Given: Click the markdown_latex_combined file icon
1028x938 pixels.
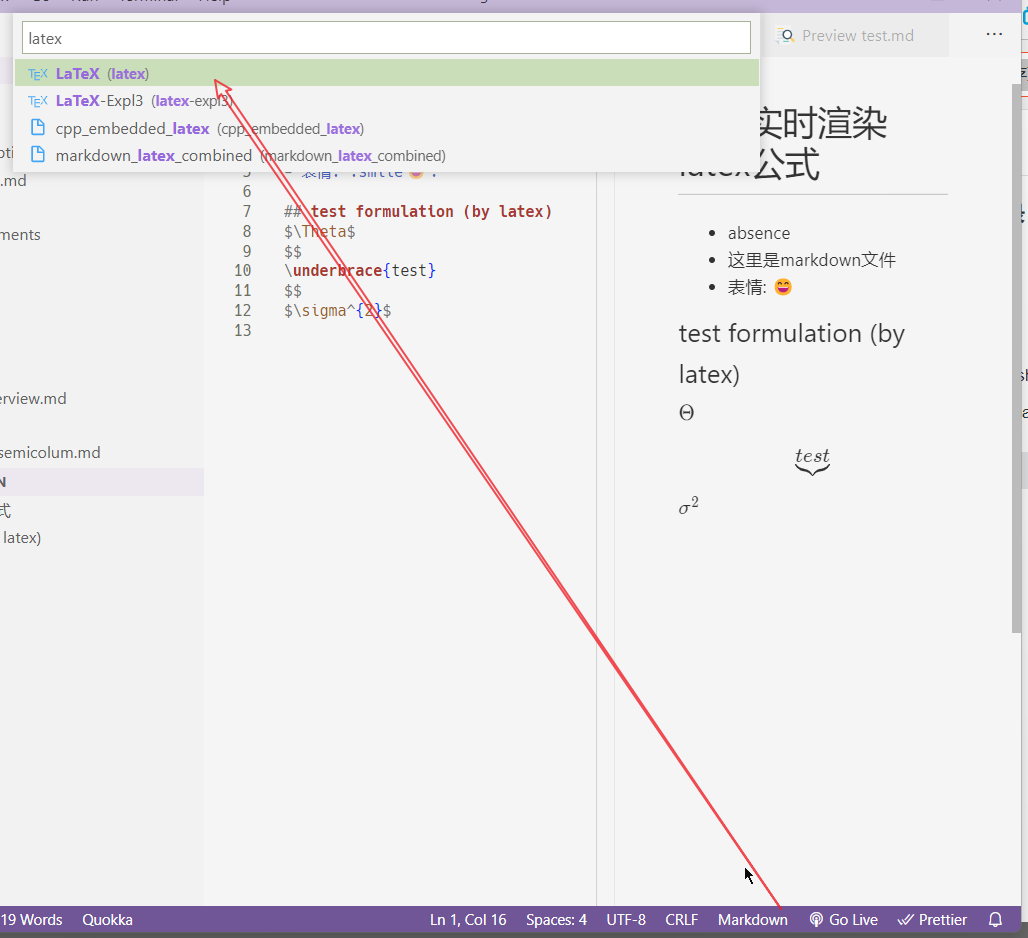Looking at the screenshot, I should (36, 156).
